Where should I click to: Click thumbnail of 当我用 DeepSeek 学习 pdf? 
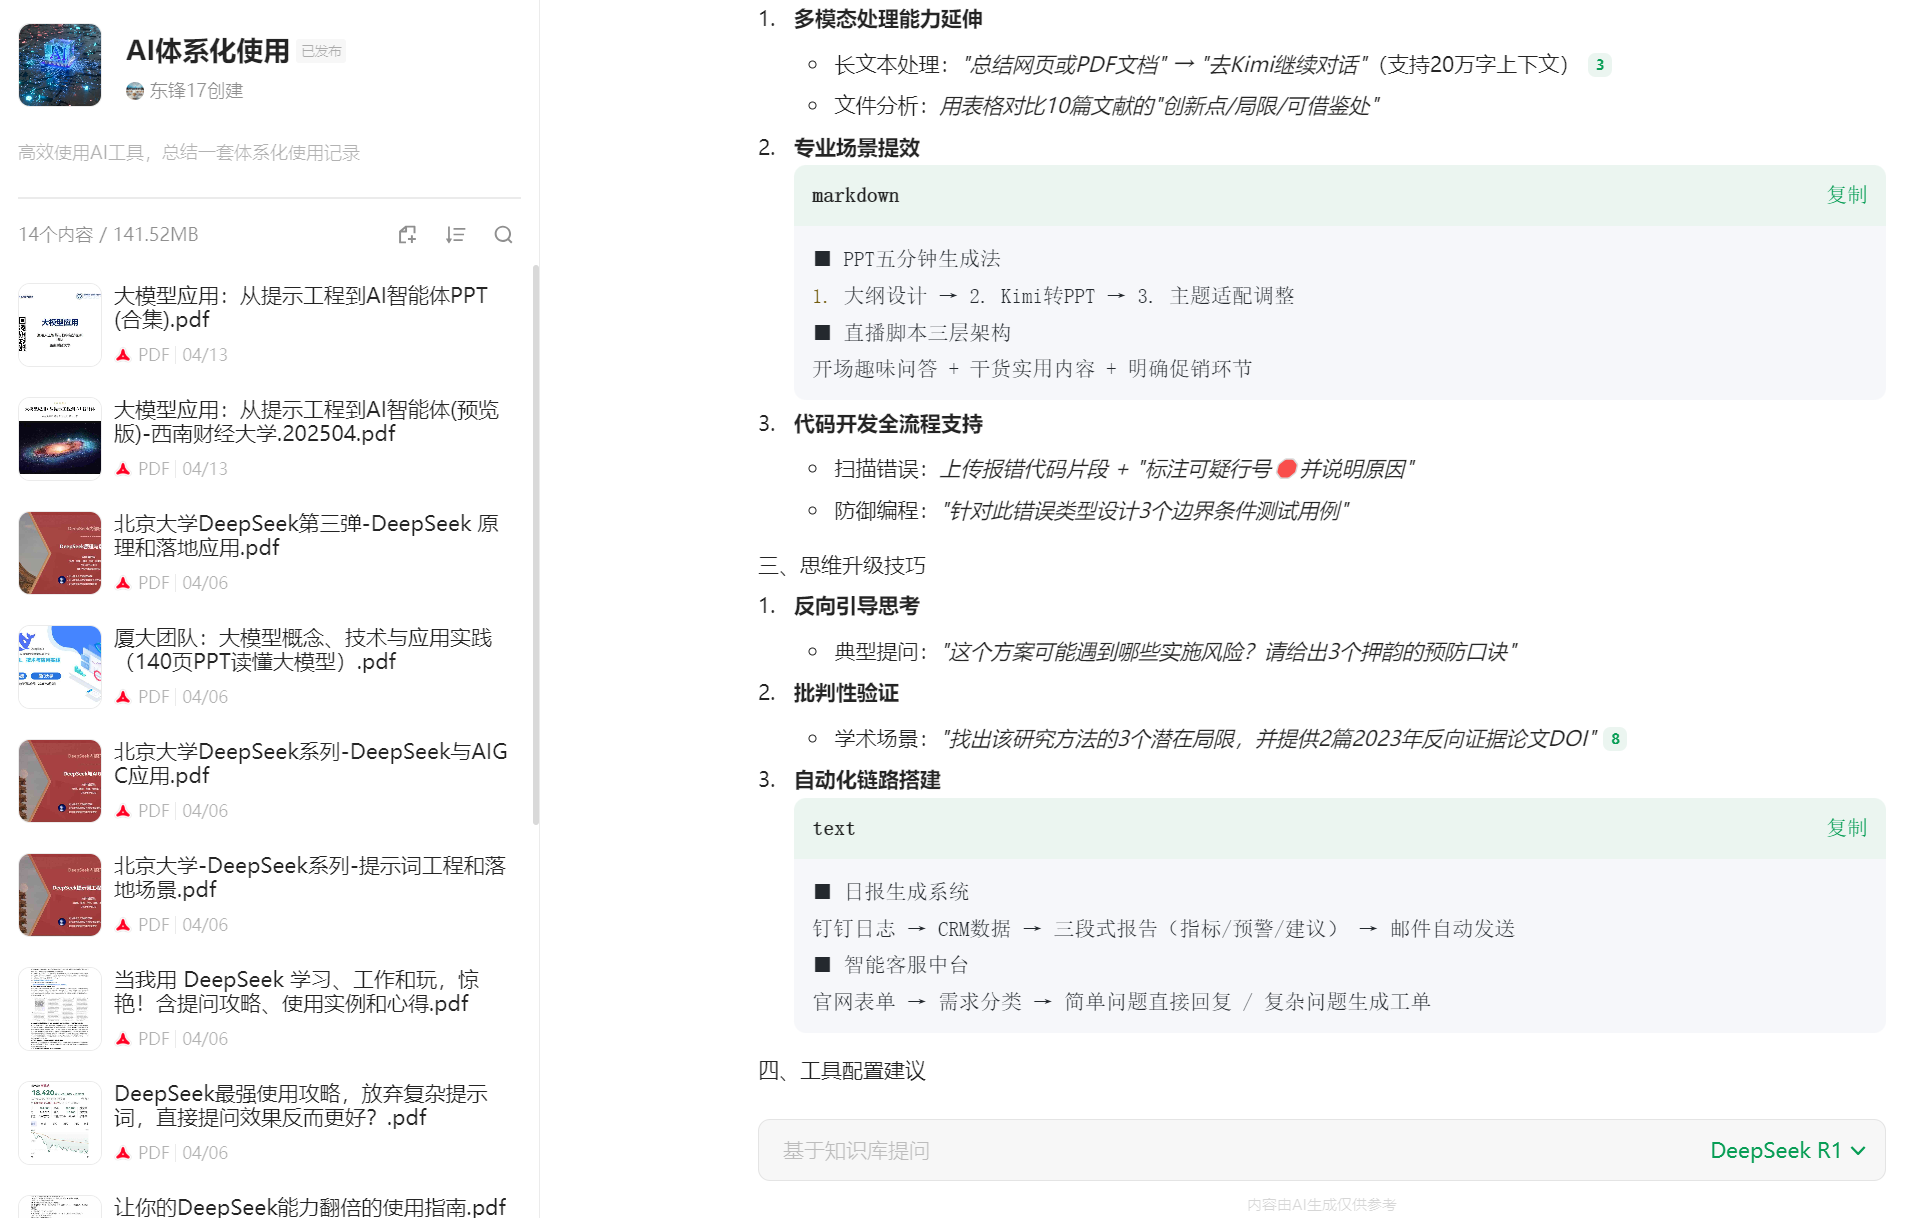[x=60, y=1008]
